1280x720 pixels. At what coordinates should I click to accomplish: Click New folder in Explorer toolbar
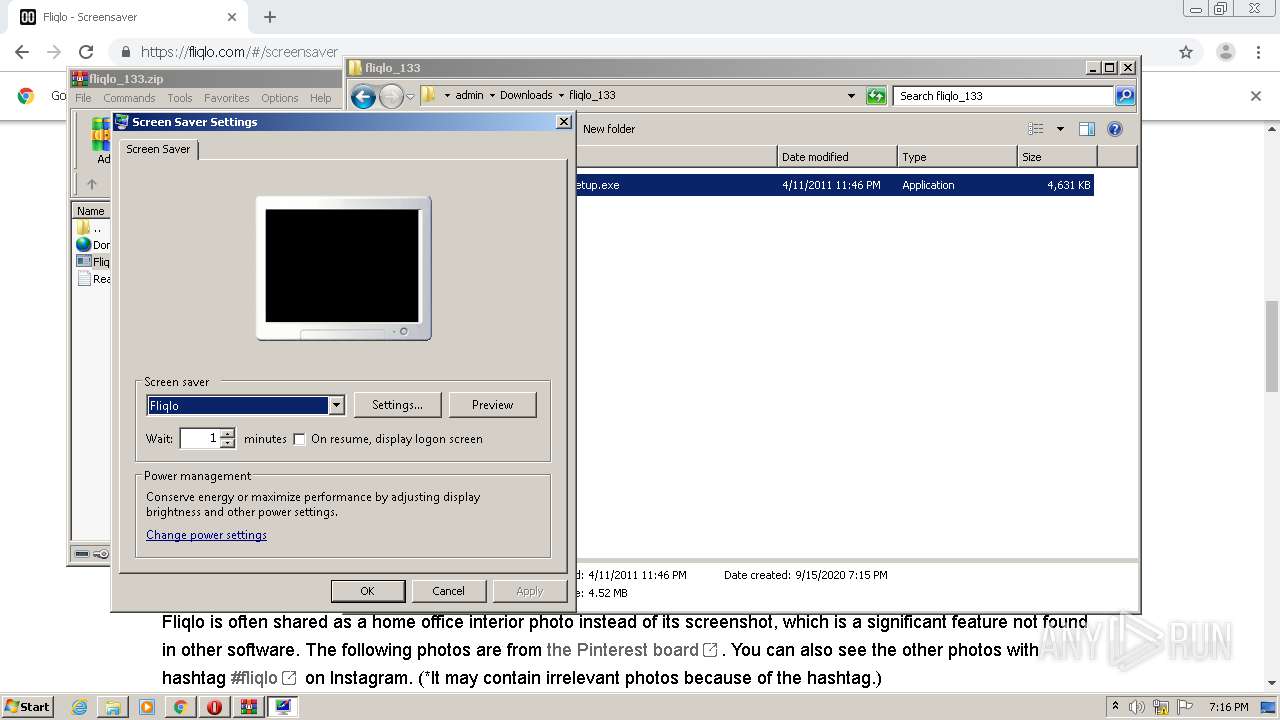(609, 129)
